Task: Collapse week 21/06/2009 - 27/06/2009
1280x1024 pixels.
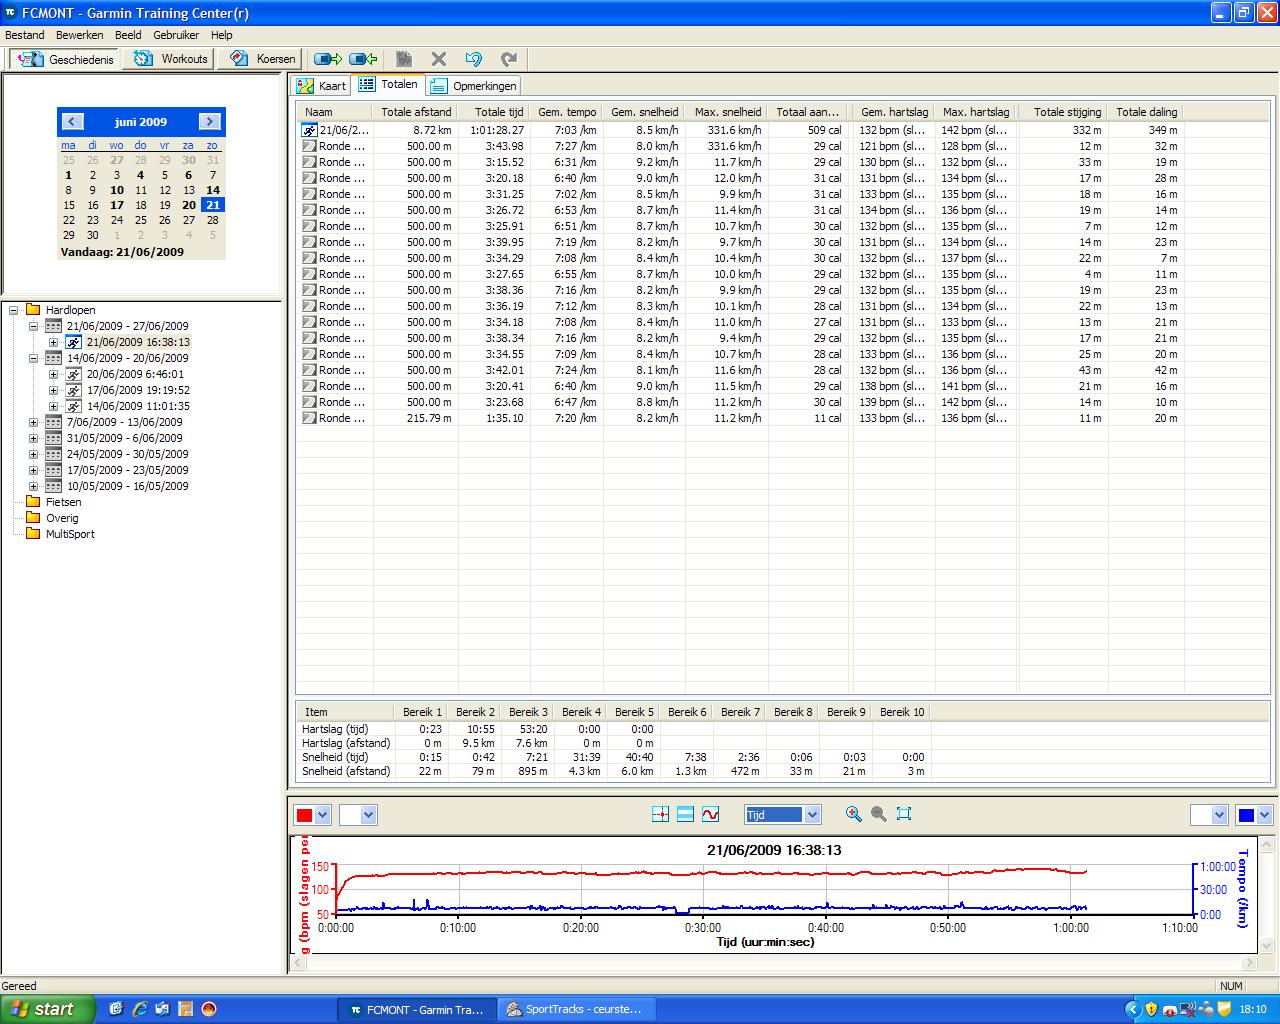Action: (x=33, y=326)
